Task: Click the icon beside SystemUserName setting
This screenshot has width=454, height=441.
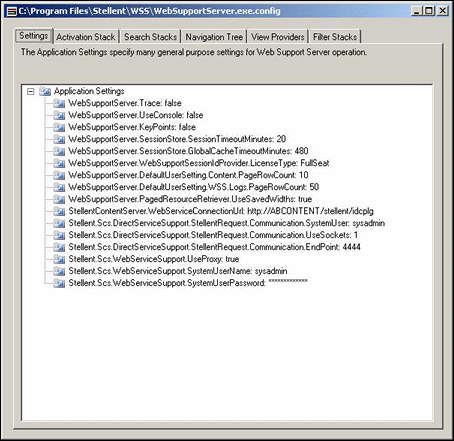Action: point(59,271)
